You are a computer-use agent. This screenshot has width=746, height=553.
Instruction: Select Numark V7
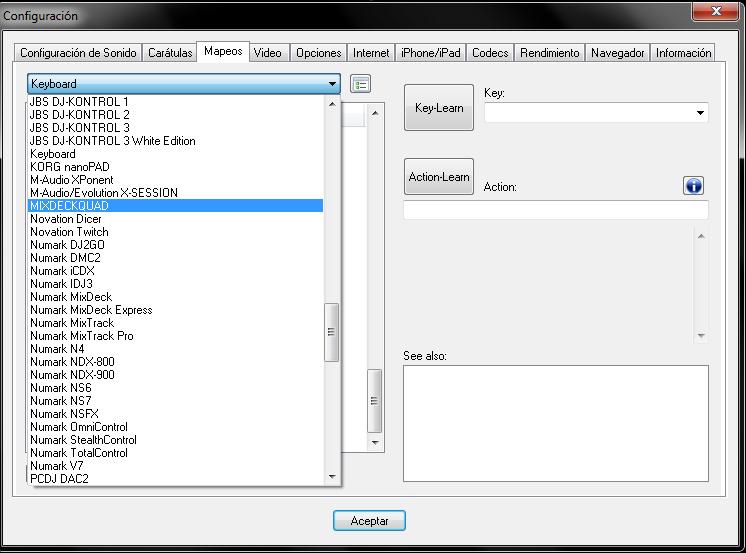pos(176,466)
